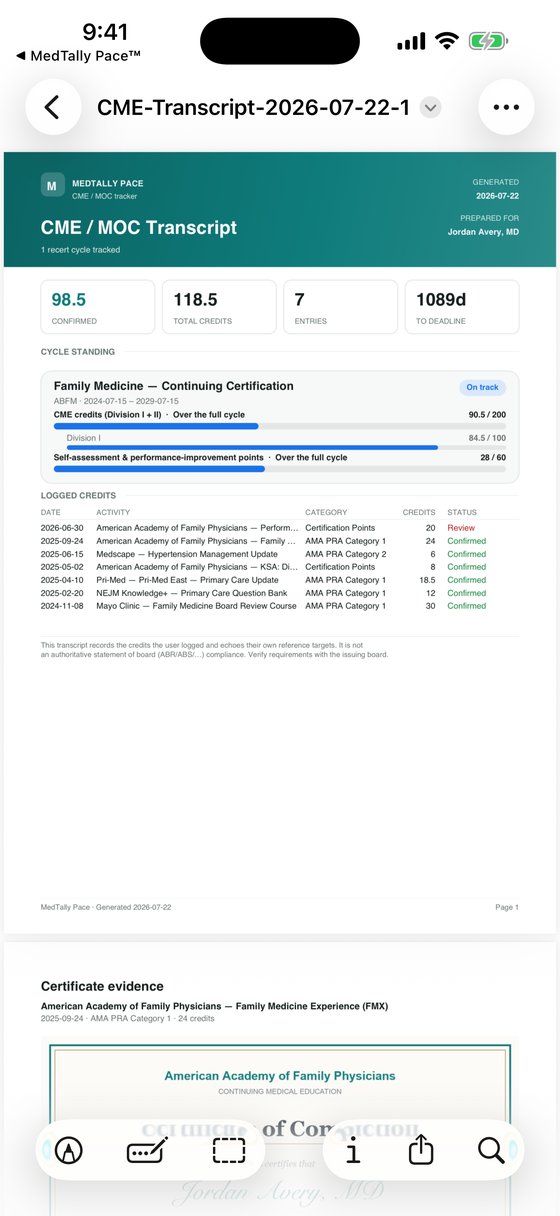The width and height of the screenshot is (560, 1216).
Task: Select the 28 / 60 value
Action: pos(493,457)
